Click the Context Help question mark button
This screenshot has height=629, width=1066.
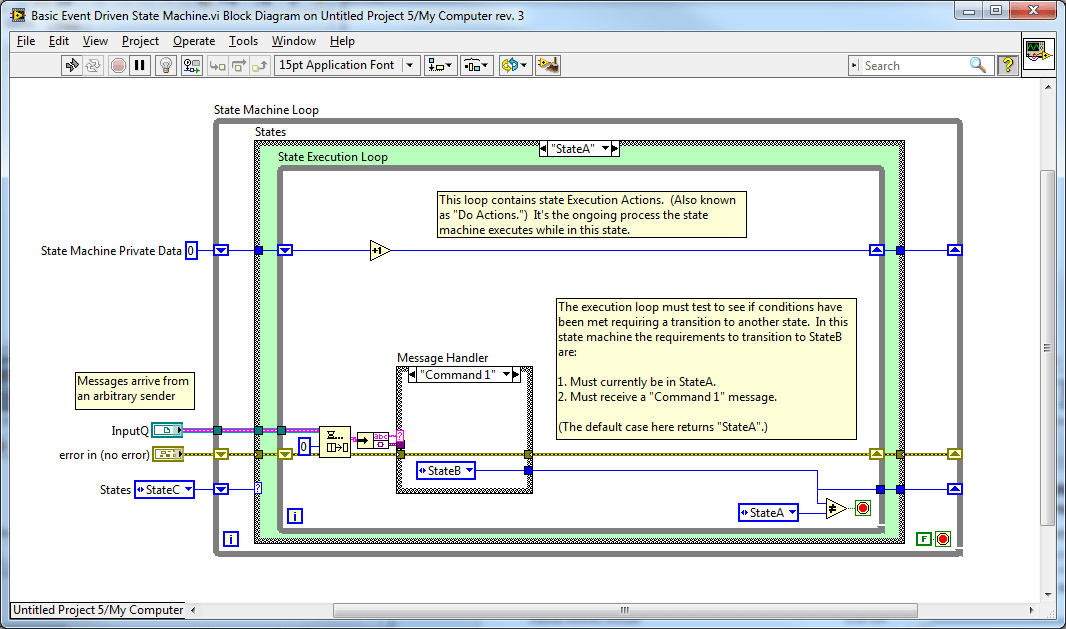[1008, 65]
